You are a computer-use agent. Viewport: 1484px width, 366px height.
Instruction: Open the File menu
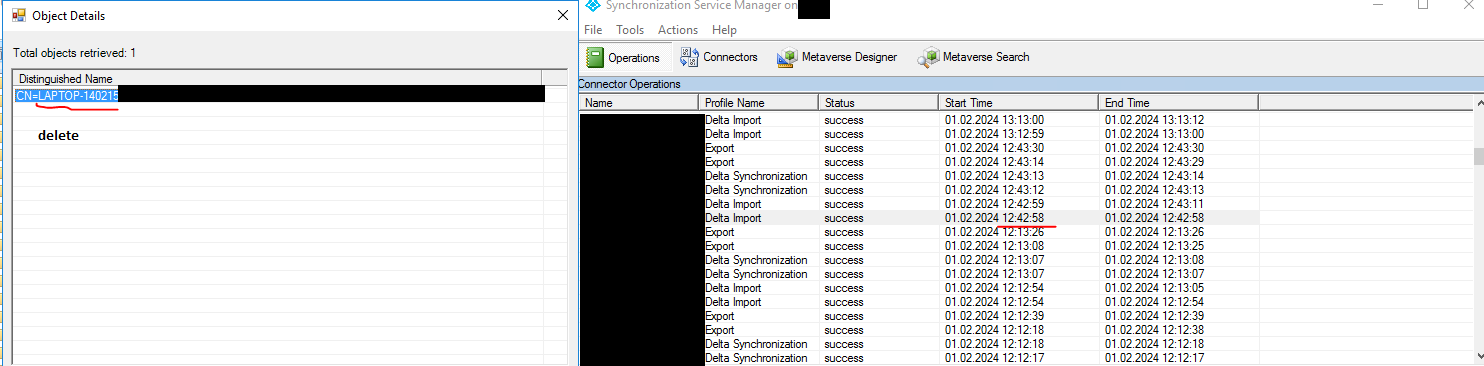[593, 30]
